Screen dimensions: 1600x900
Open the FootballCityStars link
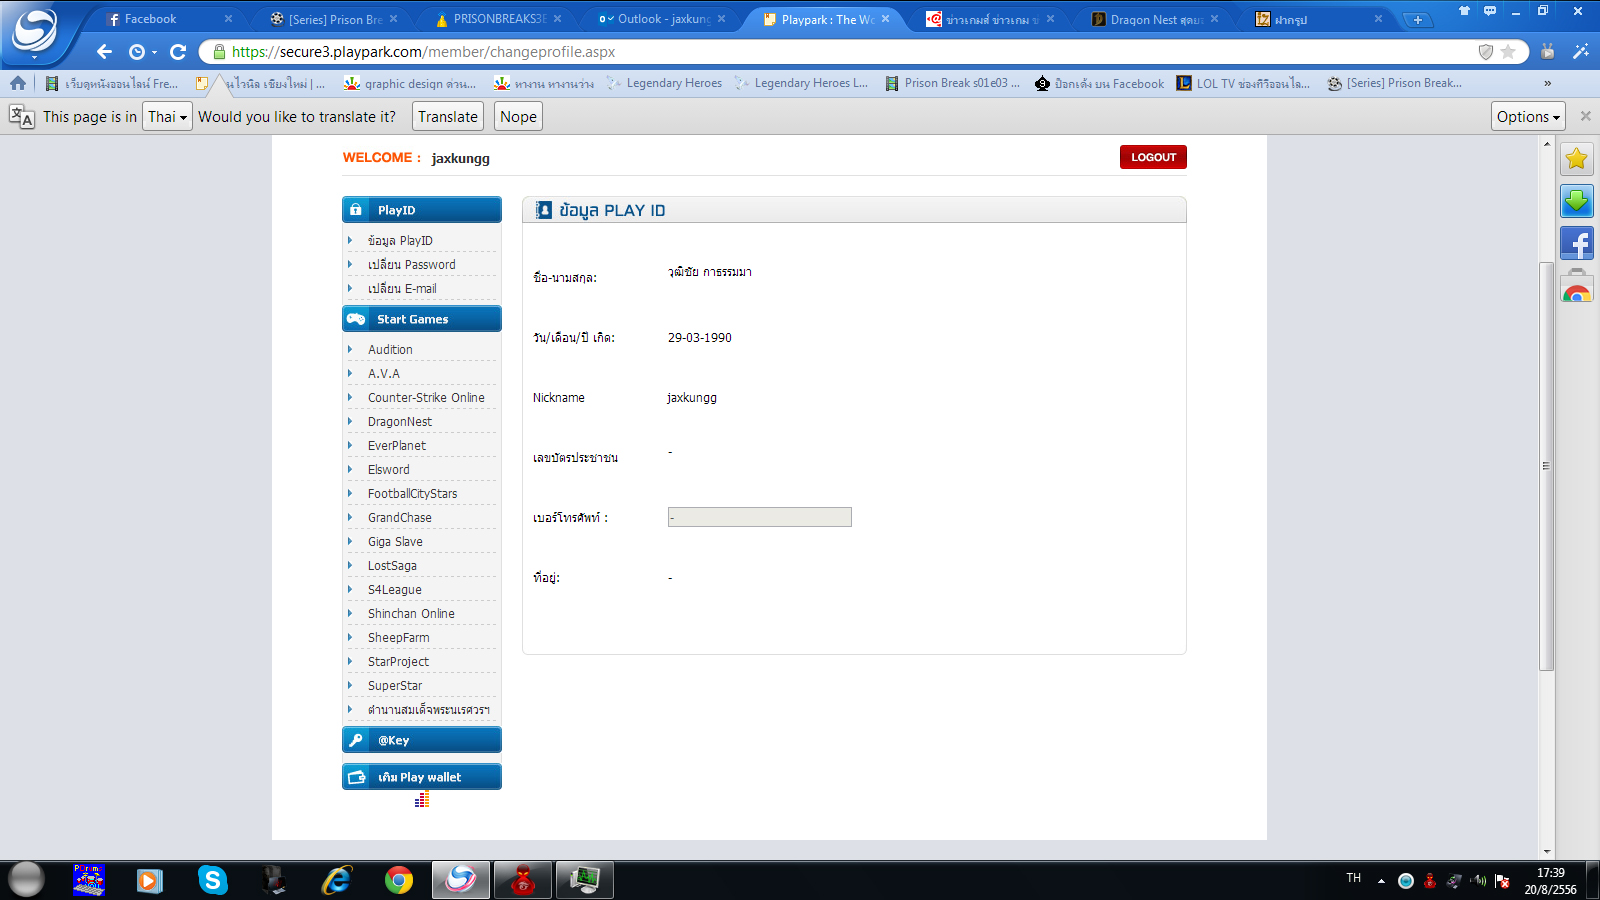click(x=413, y=494)
